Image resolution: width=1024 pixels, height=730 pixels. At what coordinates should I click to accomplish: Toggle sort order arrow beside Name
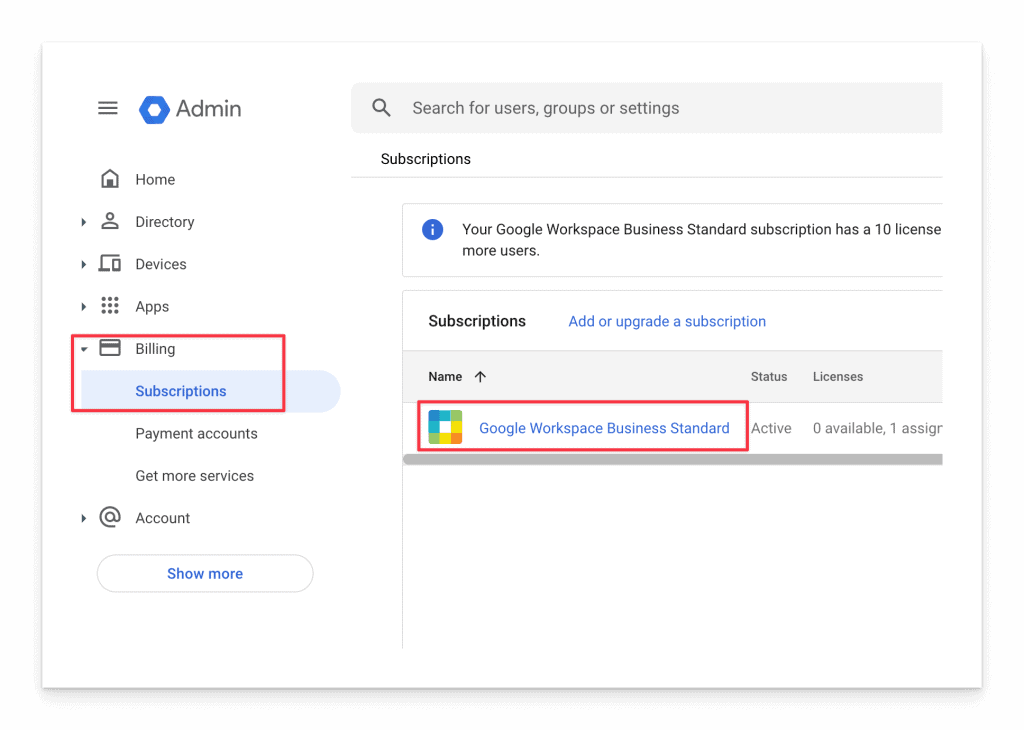click(x=480, y=377)
